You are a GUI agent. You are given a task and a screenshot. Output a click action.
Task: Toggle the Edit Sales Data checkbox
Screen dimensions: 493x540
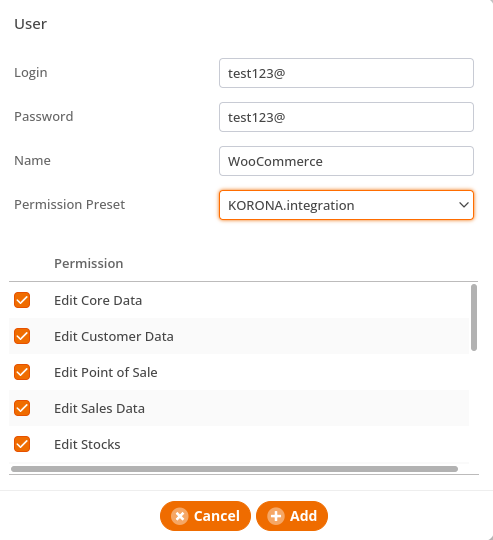pyautogui.click(x=22, y=408)
